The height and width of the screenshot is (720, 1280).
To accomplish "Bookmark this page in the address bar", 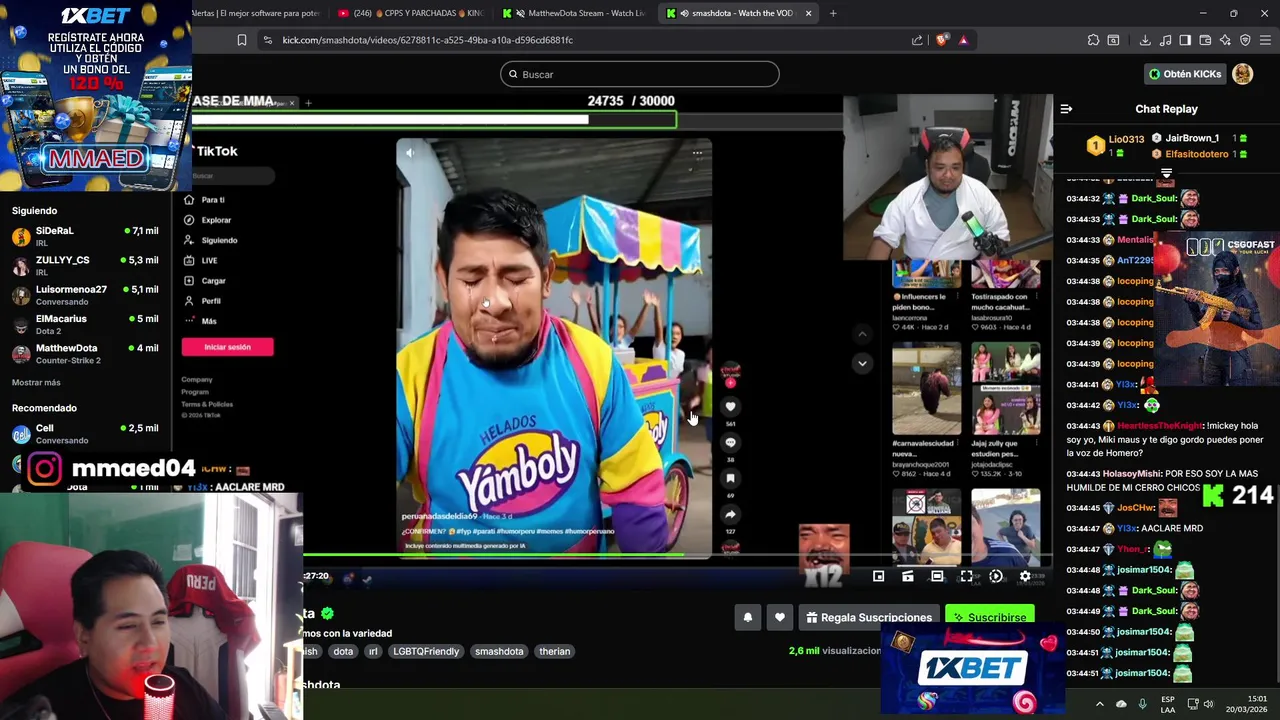I will tap(241, 40).
